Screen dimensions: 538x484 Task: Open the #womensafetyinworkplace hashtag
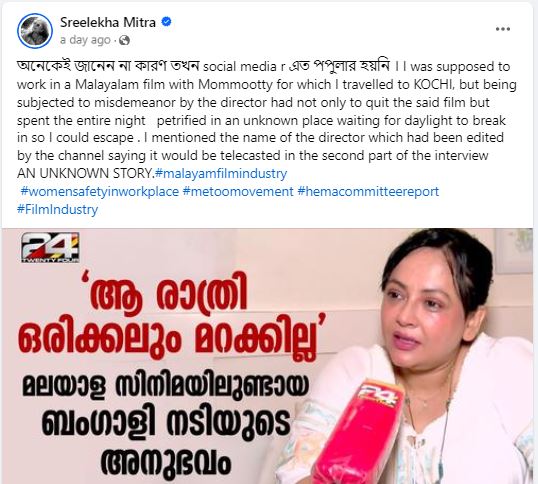100,191
